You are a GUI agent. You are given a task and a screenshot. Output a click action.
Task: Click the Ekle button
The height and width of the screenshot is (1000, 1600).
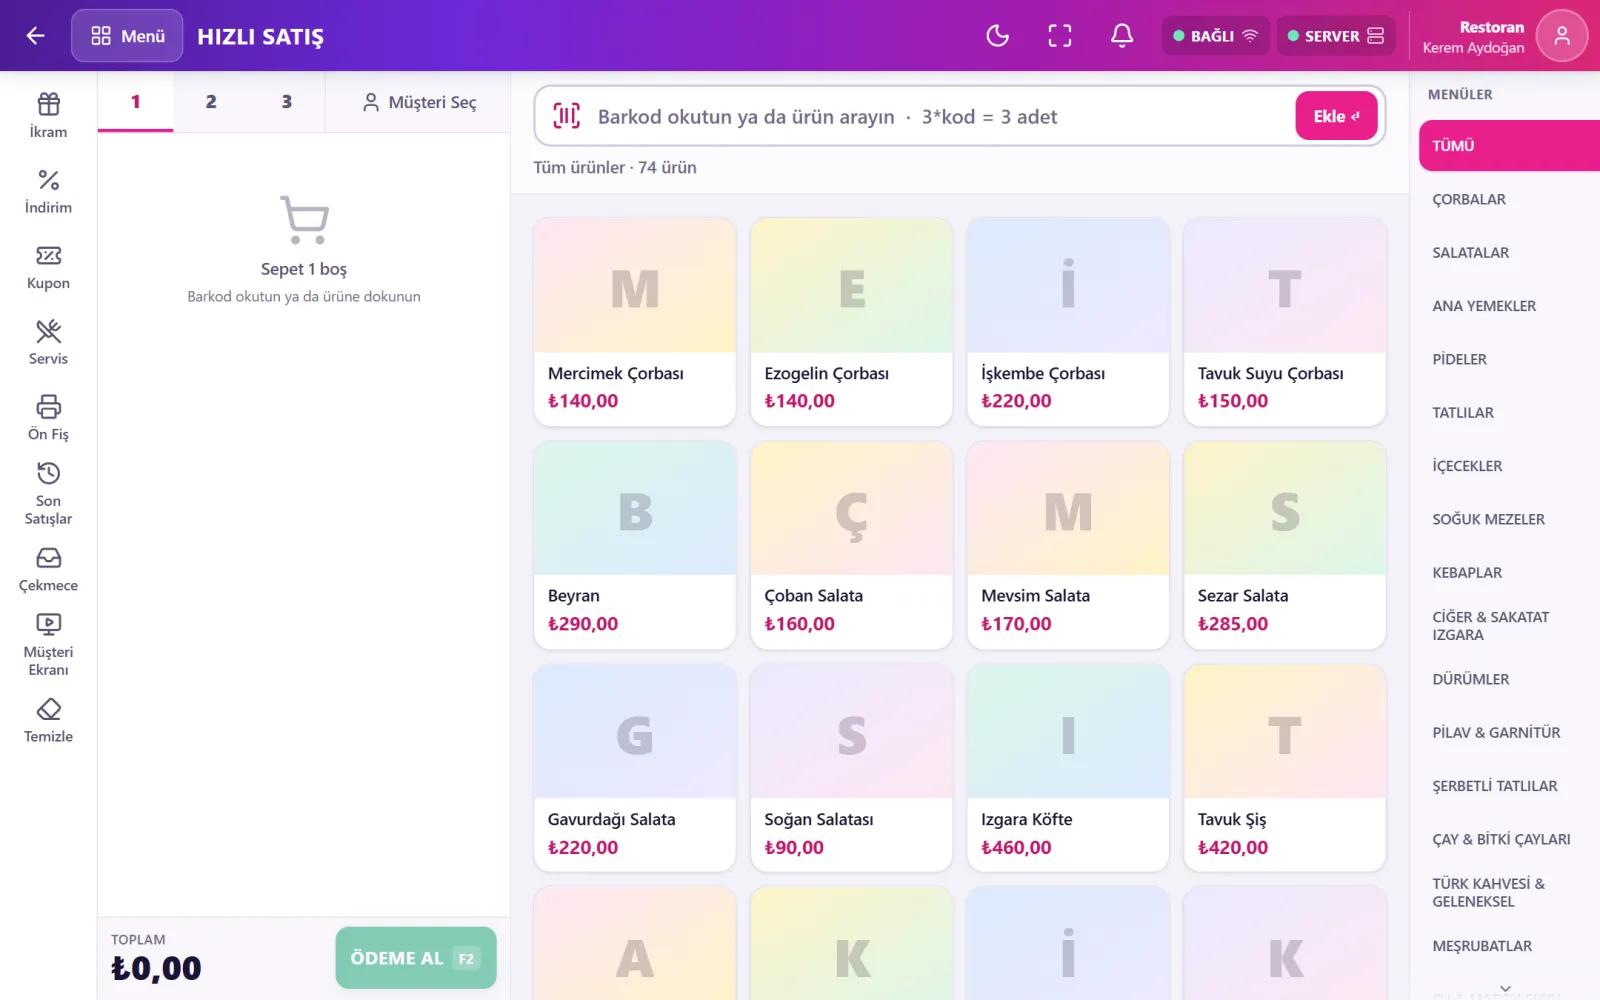tap(1336, 116)
